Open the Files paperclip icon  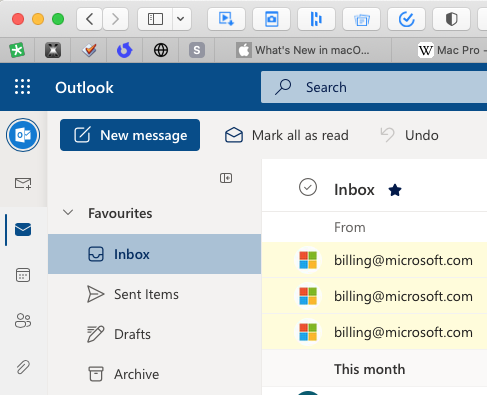click(x=23, y=367)
